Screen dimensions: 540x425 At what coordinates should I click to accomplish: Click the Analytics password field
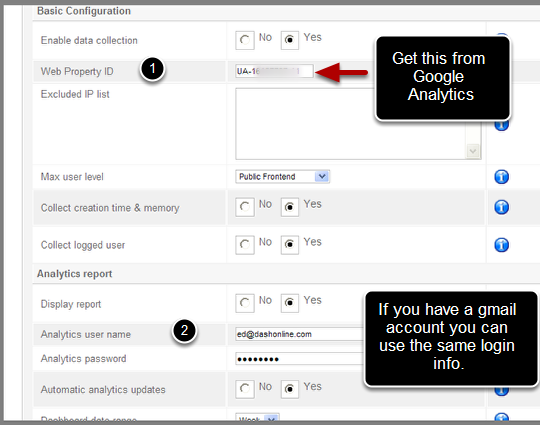tap(300, 359)
